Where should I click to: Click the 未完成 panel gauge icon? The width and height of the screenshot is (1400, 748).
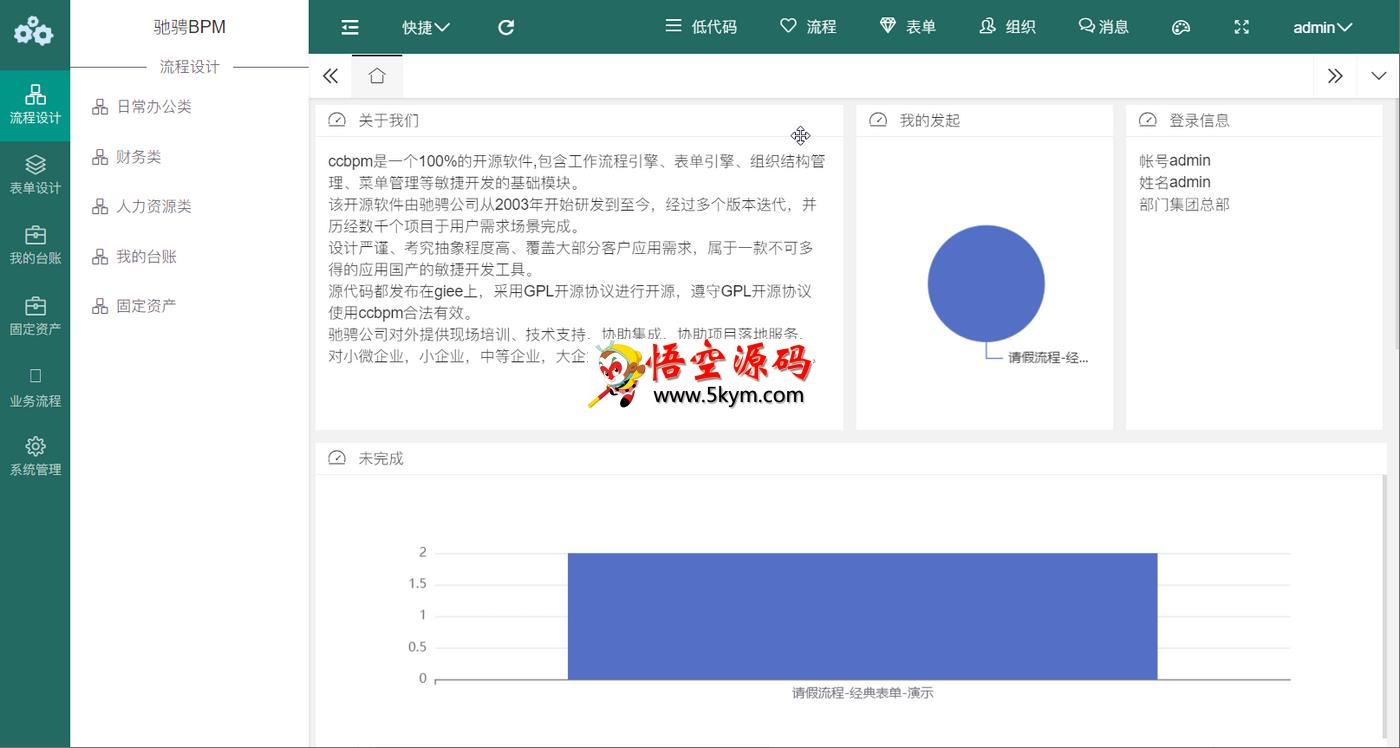(x=337, y=458)
